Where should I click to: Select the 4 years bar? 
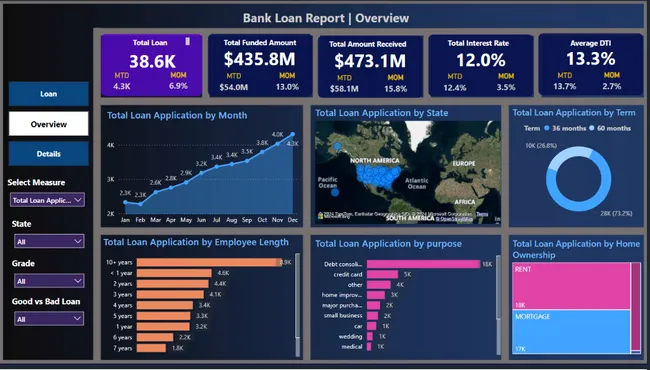click(x=165, y=305)
